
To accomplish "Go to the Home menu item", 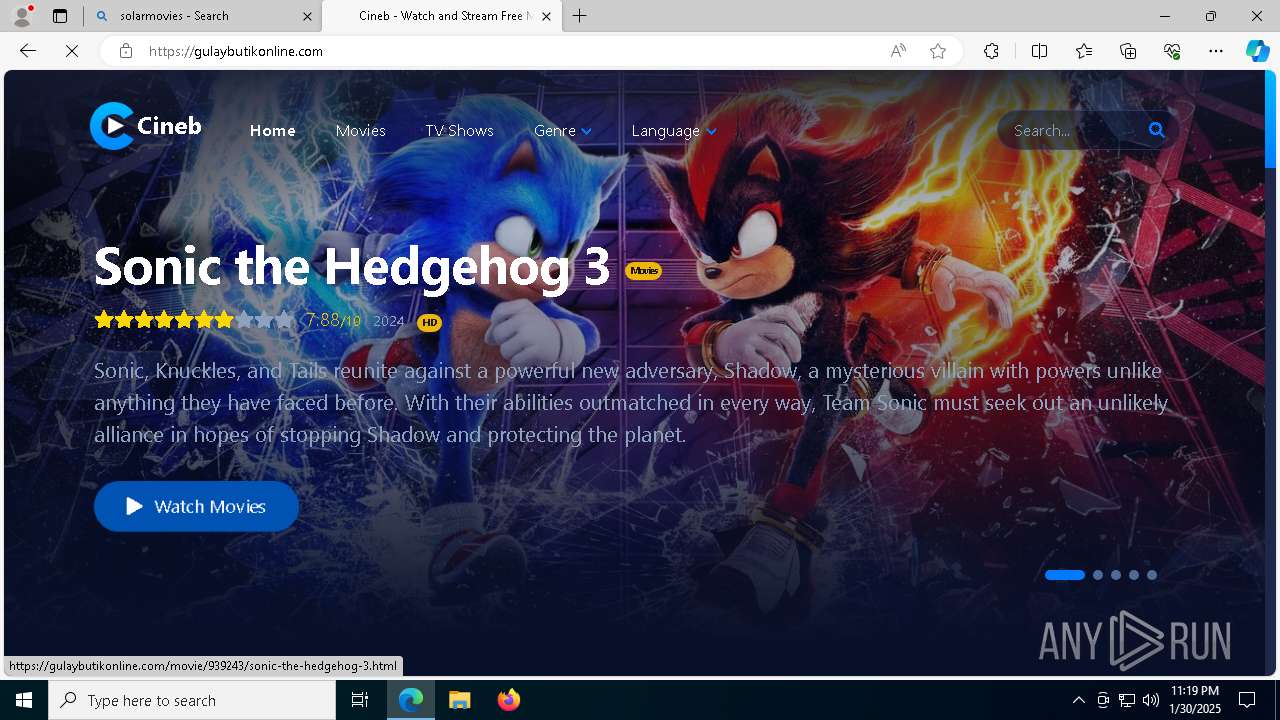I will coord(273,130).
